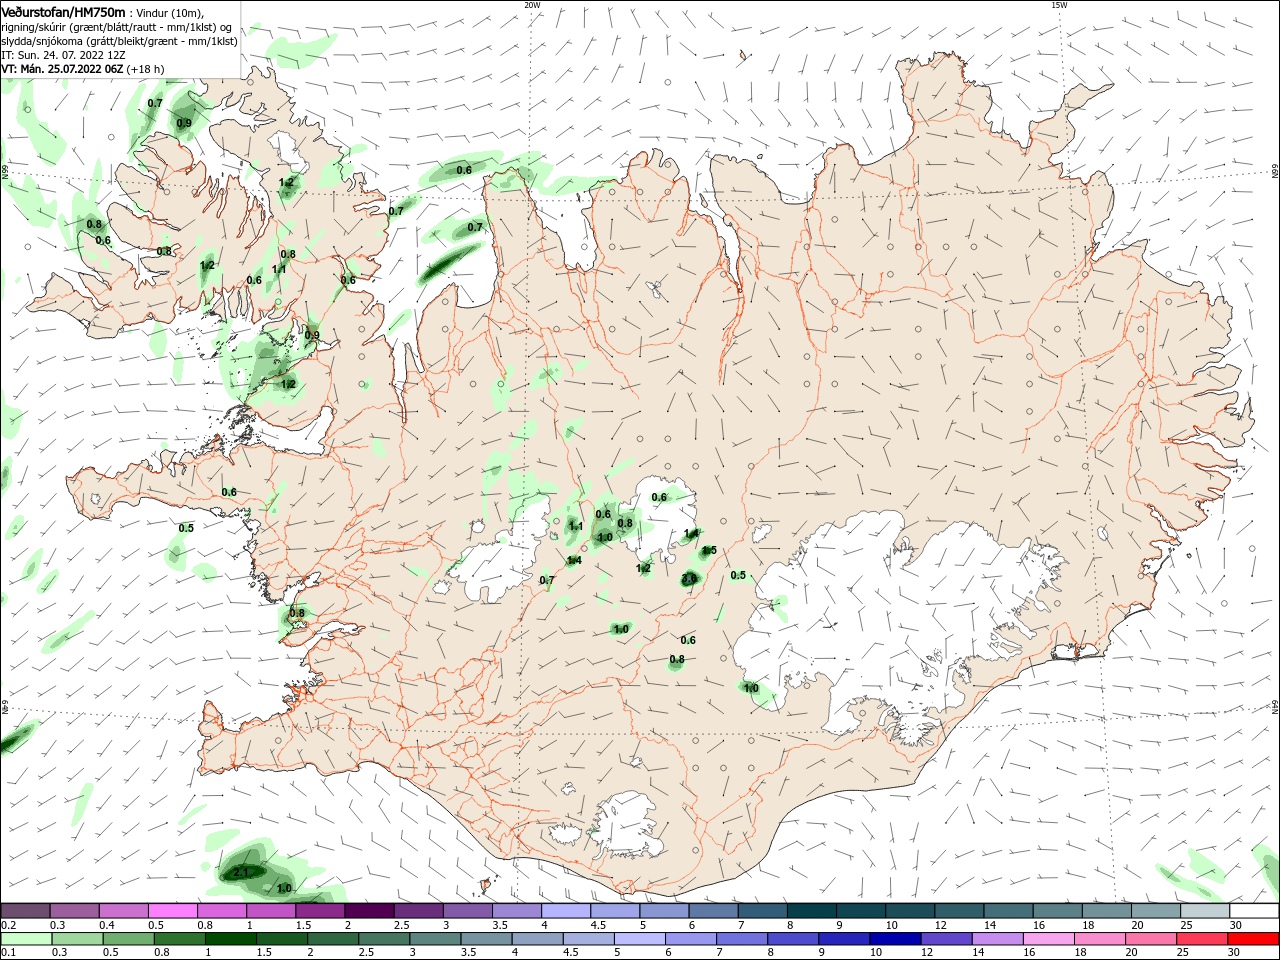This screenshot has height=960, width=1280.
Task: Select the dark teal 8 swatch in the upper scale
Action: pos(812,910)
